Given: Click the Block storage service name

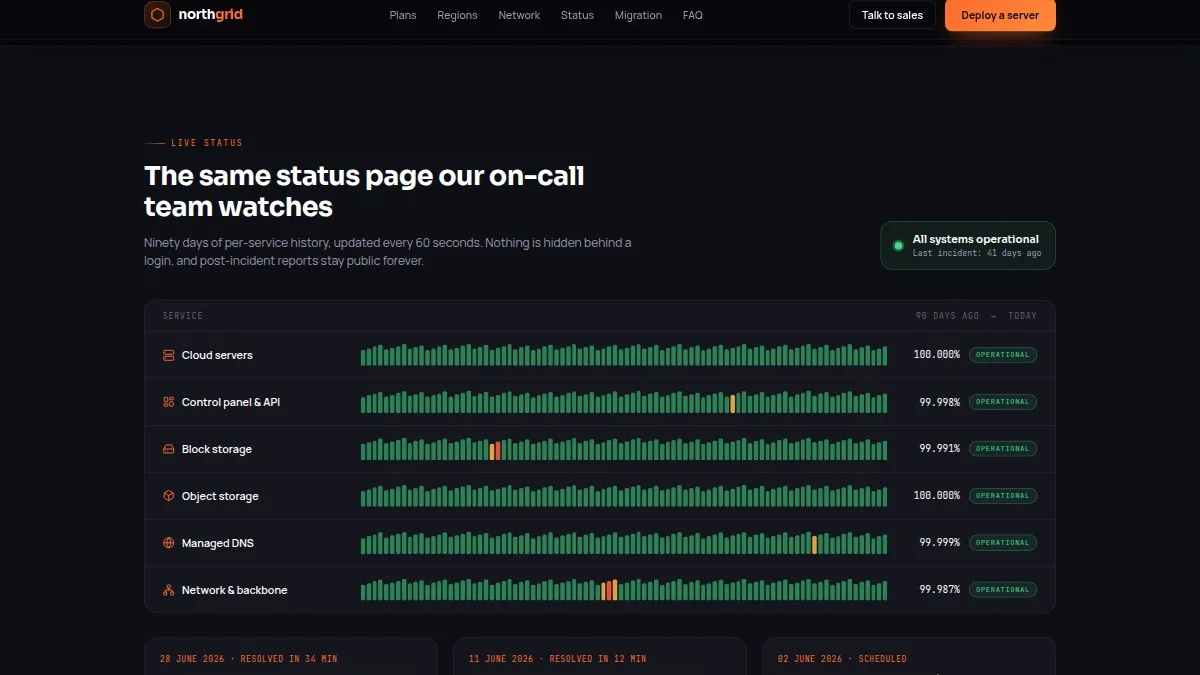Looking at the screenshot, I should click(x=217, y=449).
